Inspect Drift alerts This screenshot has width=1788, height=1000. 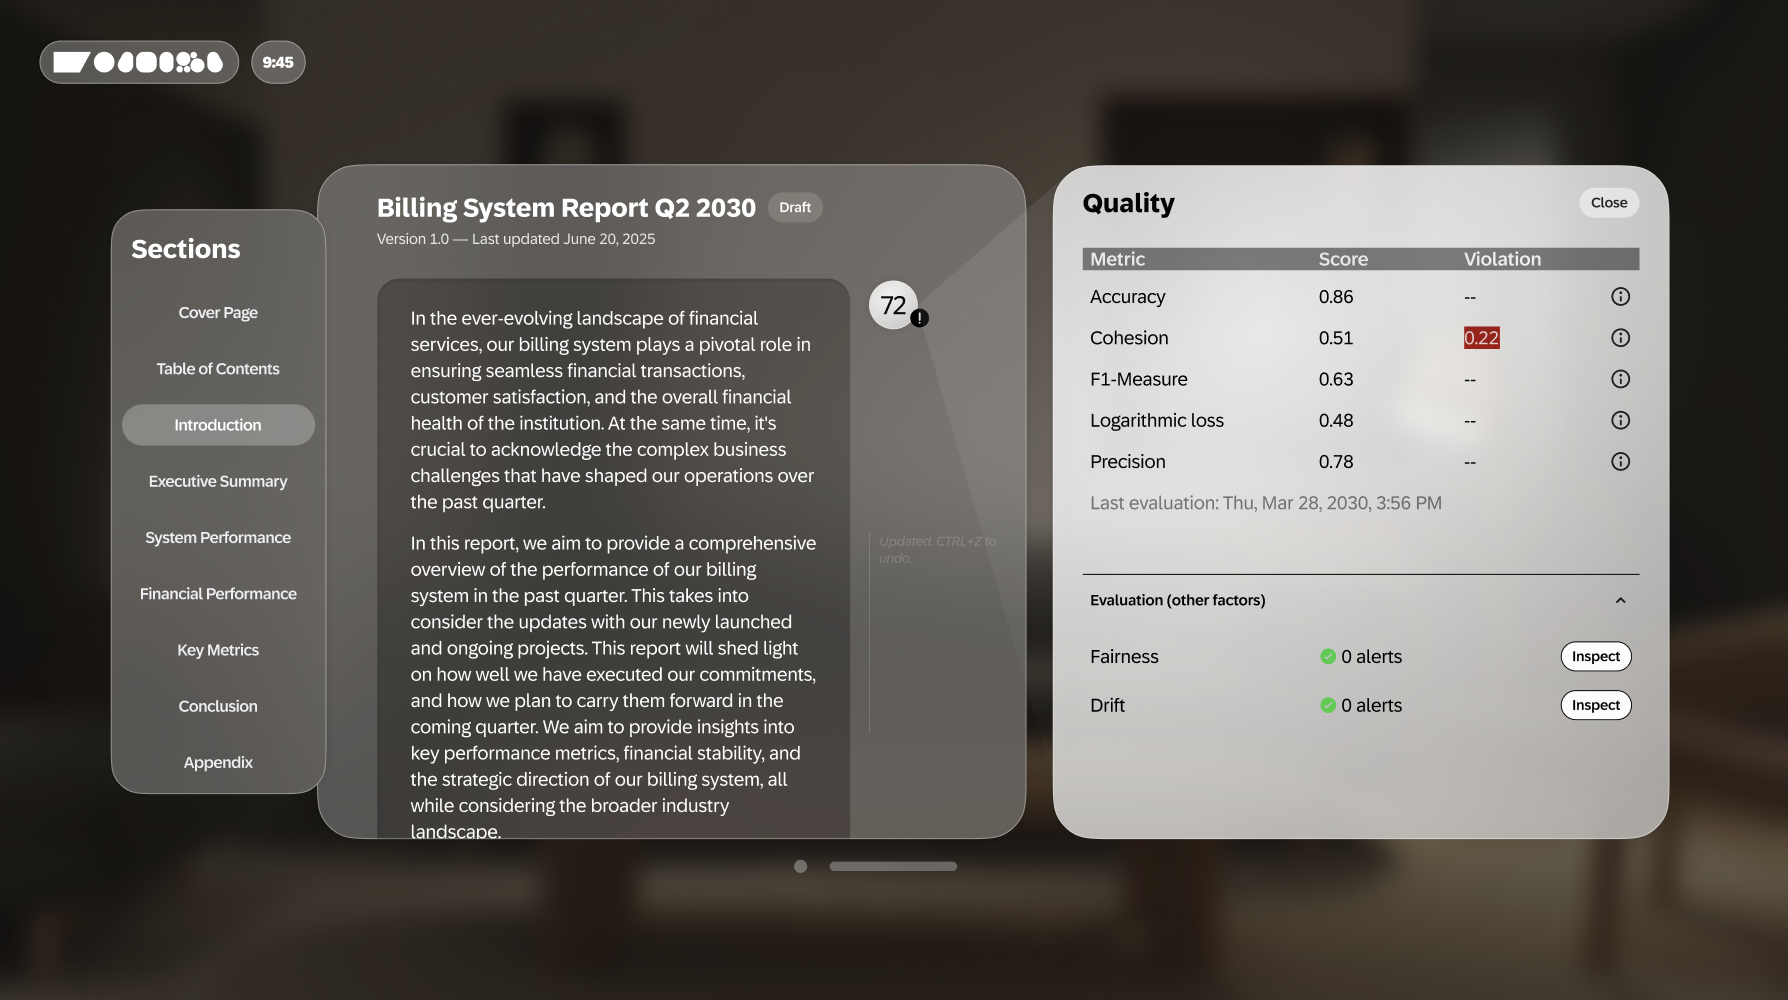[1595, 705]
